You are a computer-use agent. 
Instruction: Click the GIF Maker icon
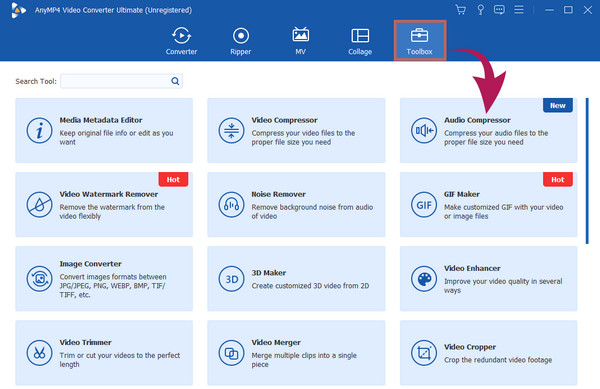(424, 205)
